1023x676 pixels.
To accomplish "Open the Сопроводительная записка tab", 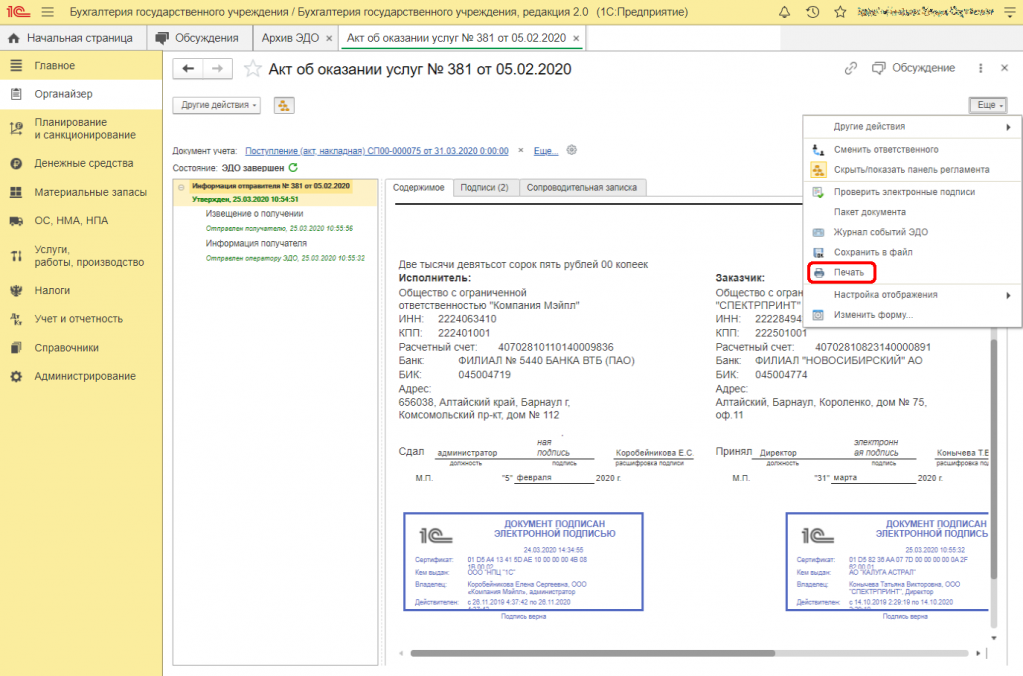I will coord(581,187).
